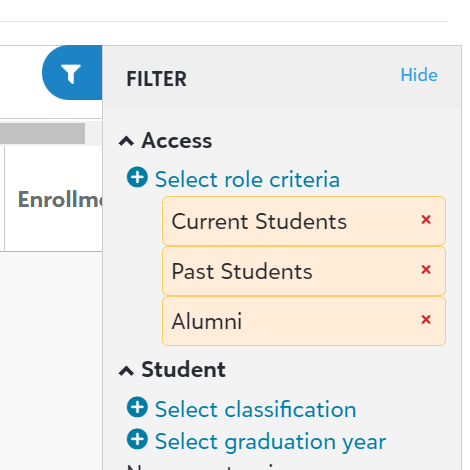Remove the Current Students filter tag
Screen dimensions: 470x470
tap(426, 220)
